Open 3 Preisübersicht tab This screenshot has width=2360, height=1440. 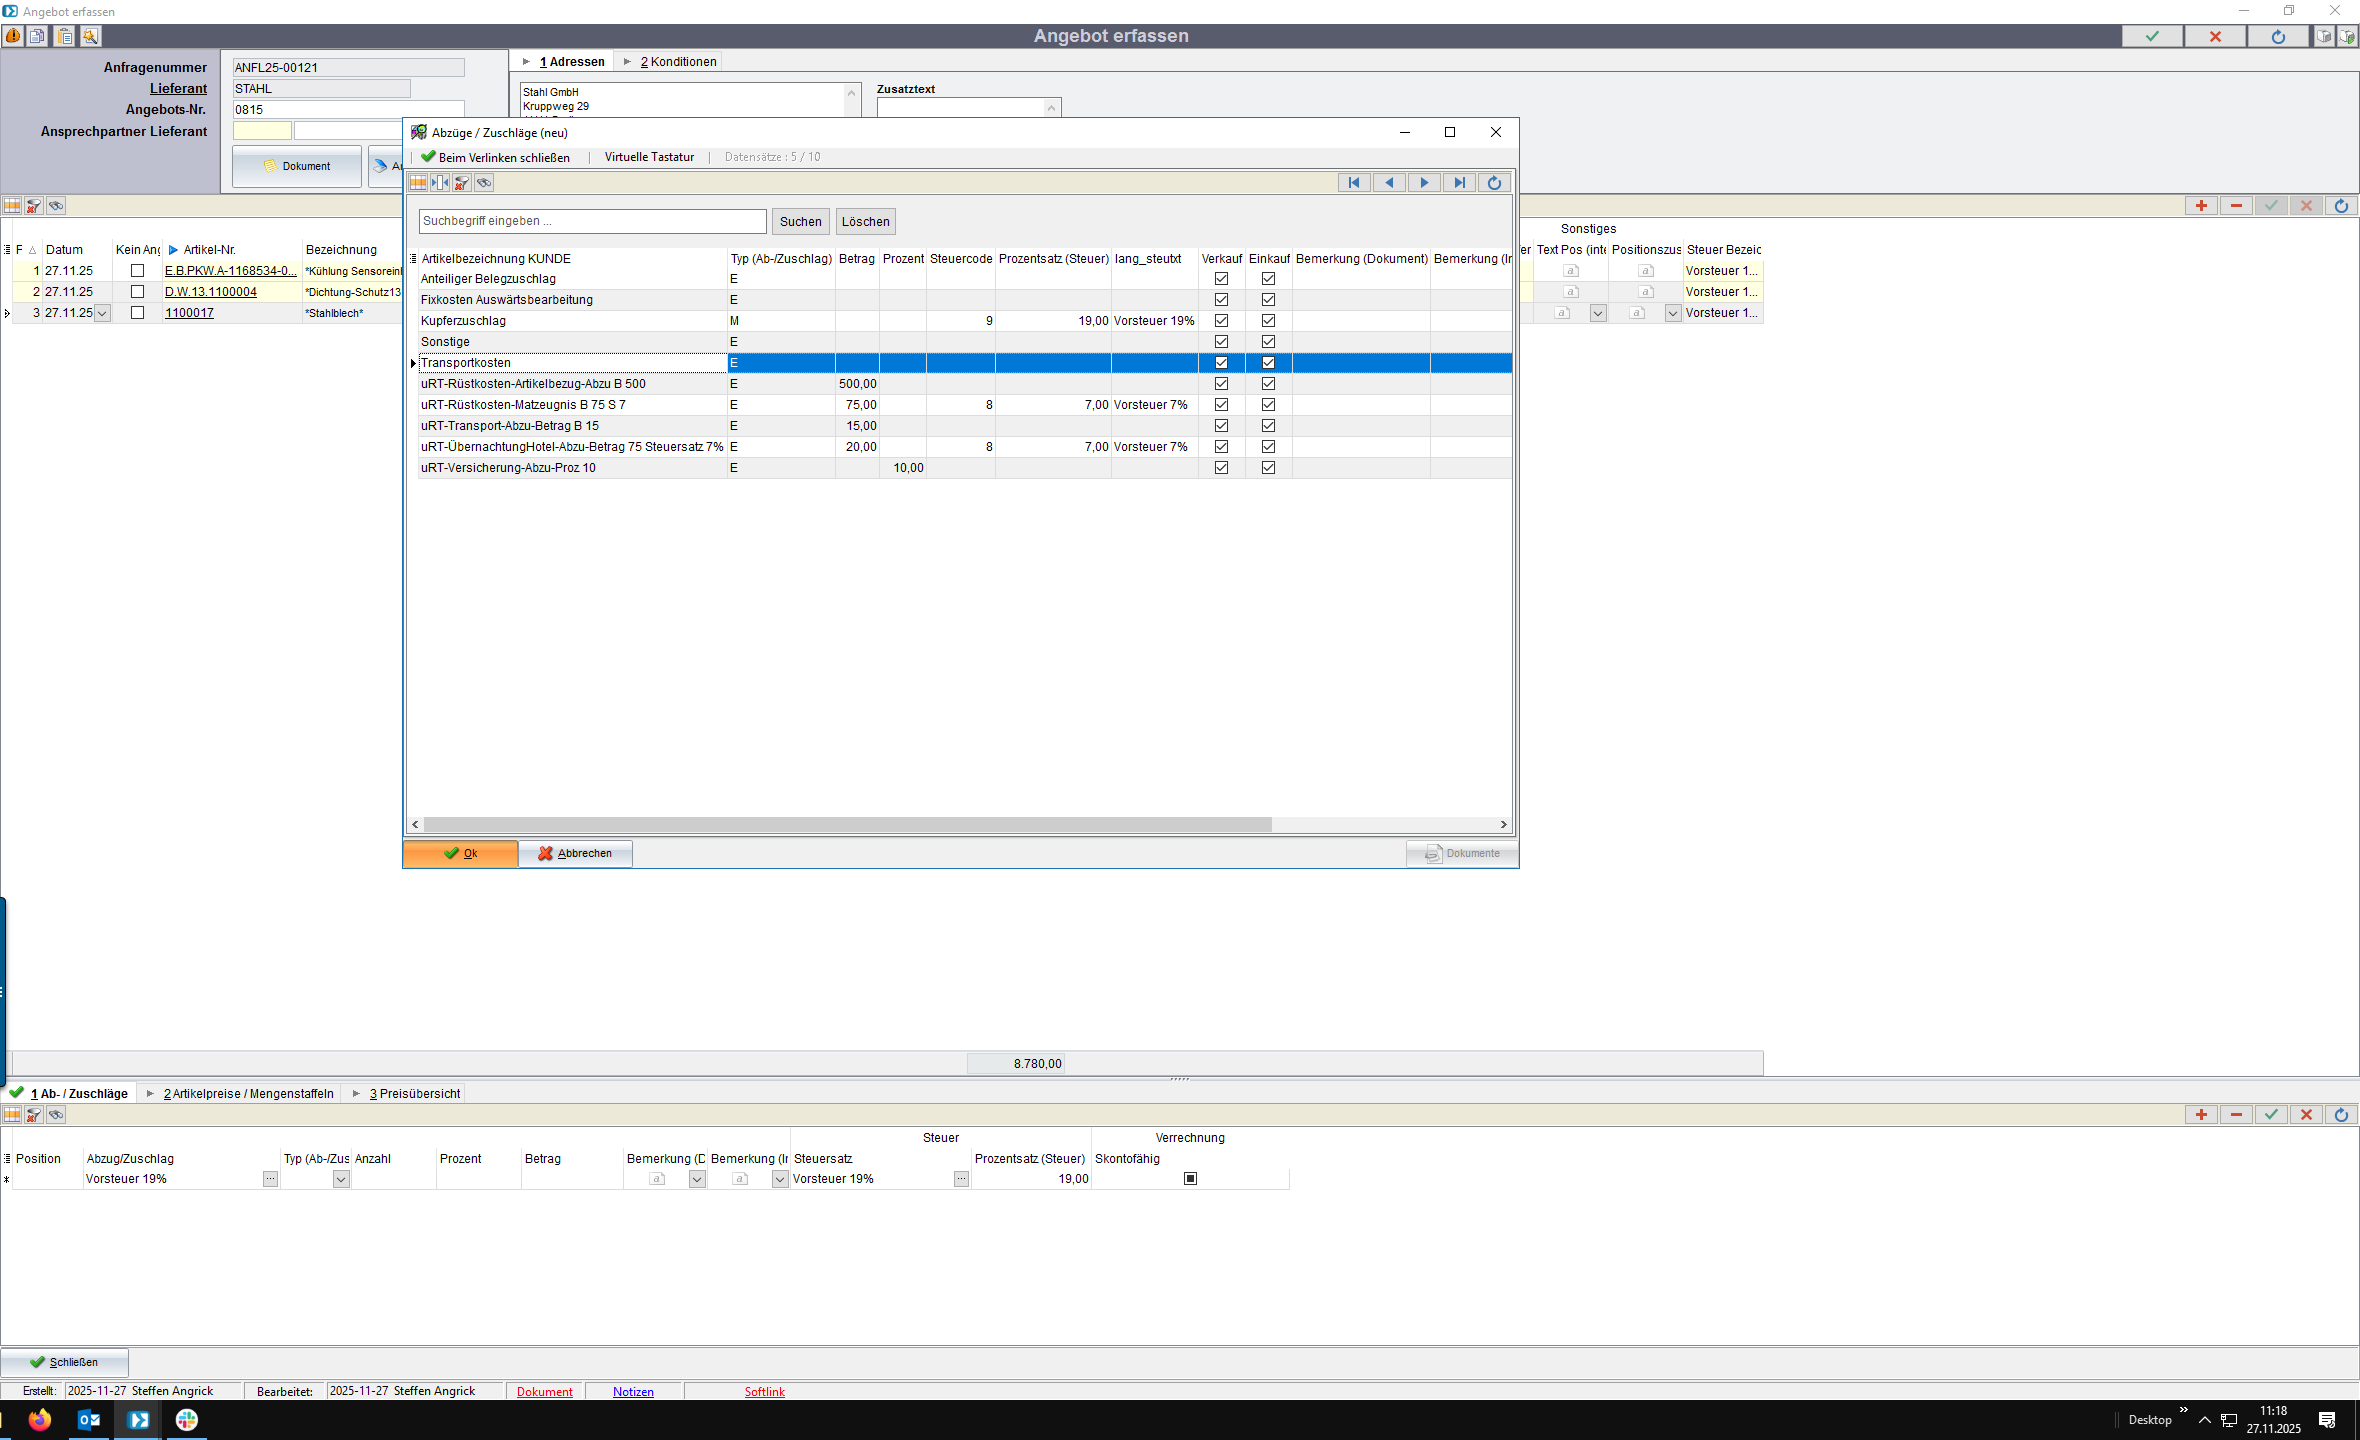point(414,1094)
